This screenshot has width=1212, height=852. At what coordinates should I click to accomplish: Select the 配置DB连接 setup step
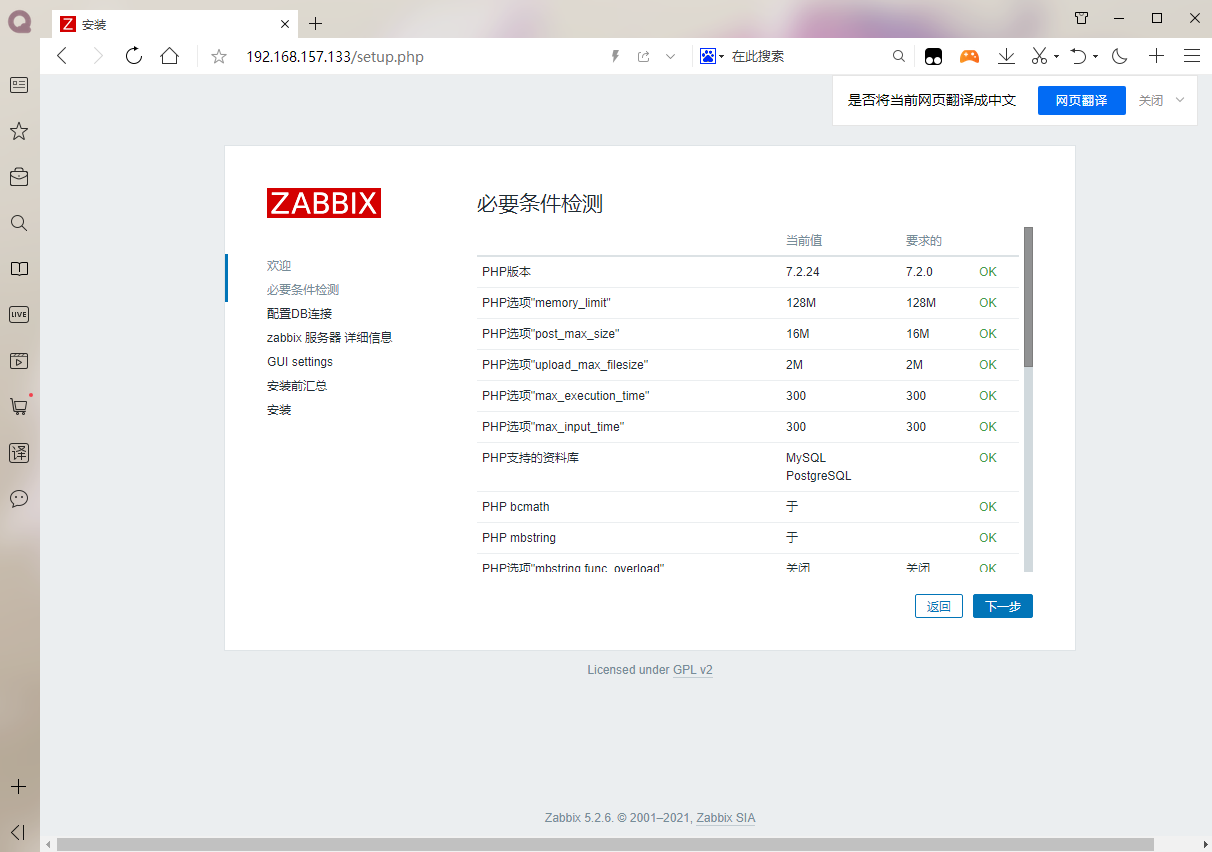pos(299,314)
